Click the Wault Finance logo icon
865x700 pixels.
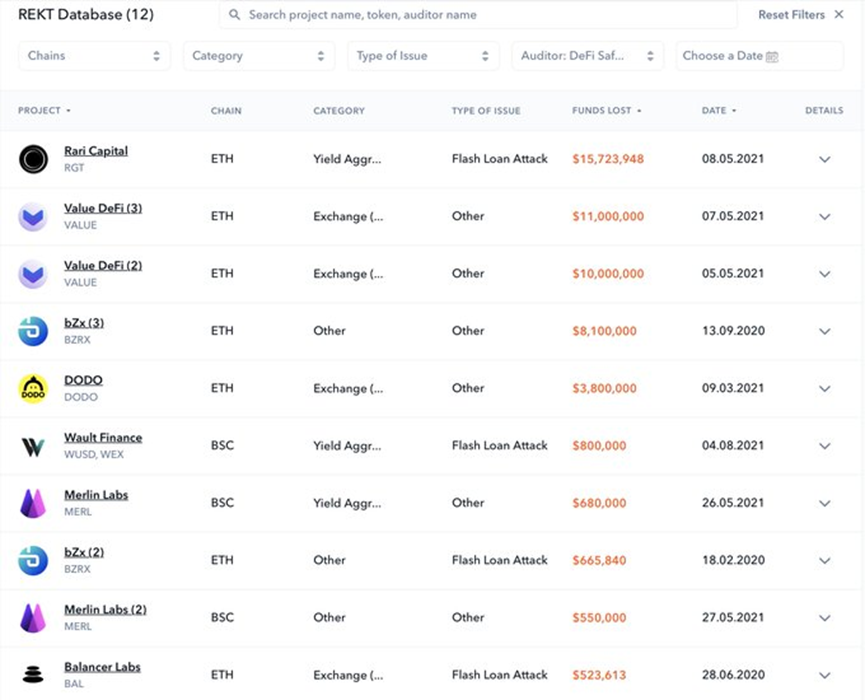(33, 446)
